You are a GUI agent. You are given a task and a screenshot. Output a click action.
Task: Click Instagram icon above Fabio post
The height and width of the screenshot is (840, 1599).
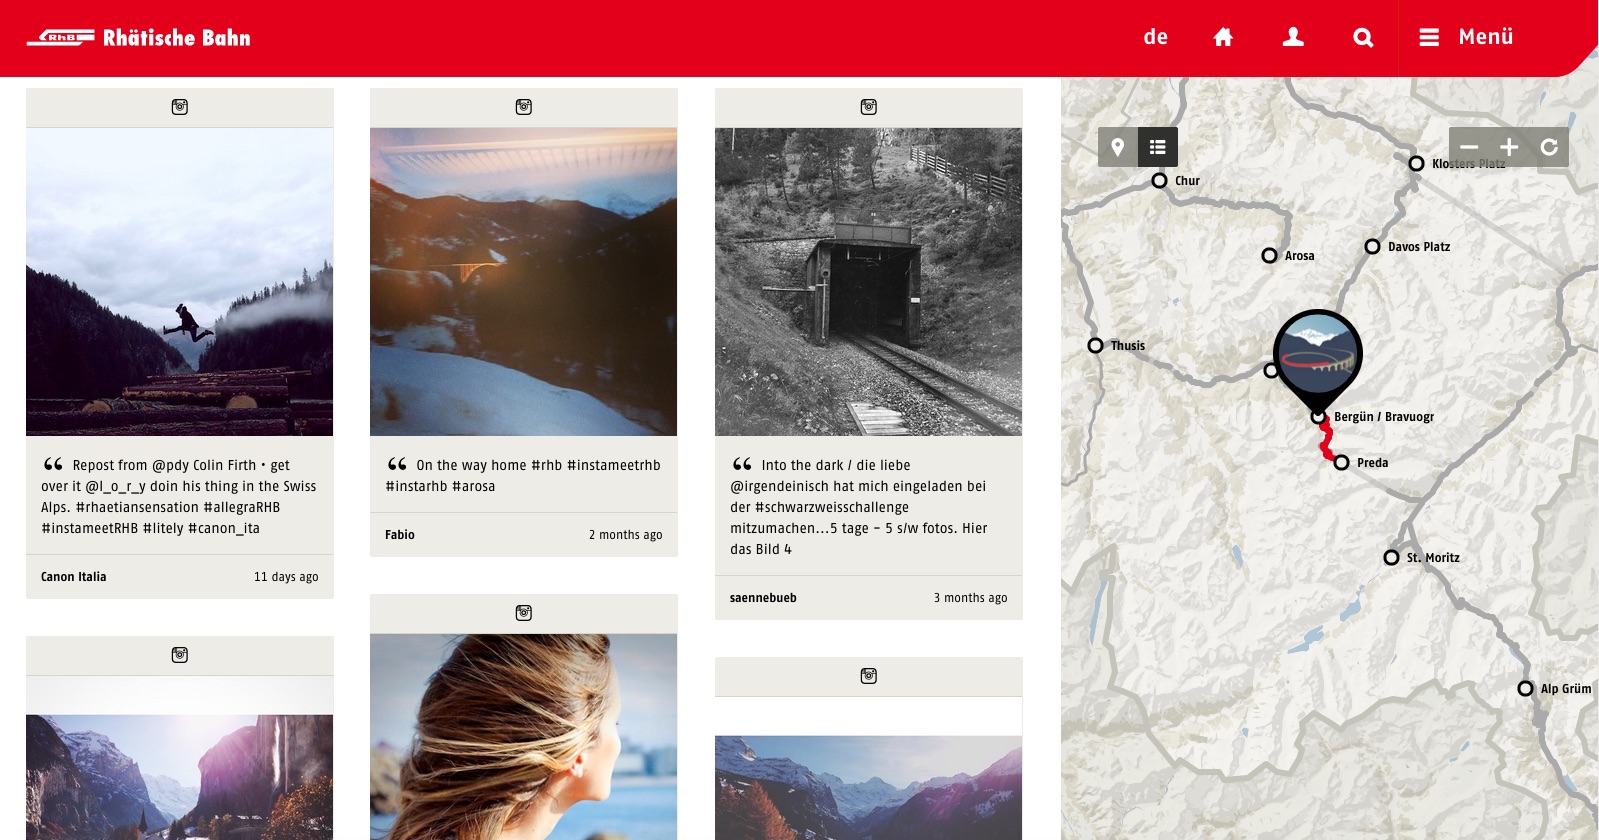tap(524, 107)
